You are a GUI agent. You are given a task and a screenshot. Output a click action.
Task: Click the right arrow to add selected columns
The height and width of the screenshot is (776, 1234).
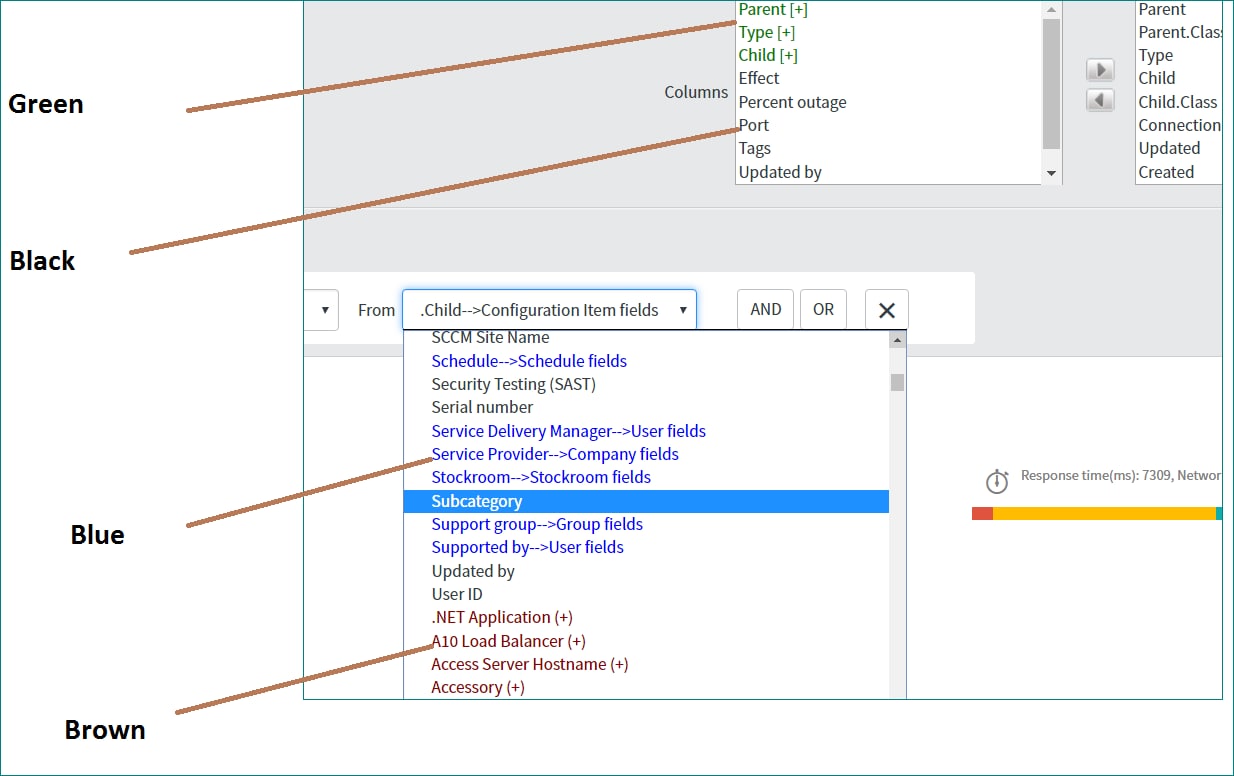(1100, 69)
